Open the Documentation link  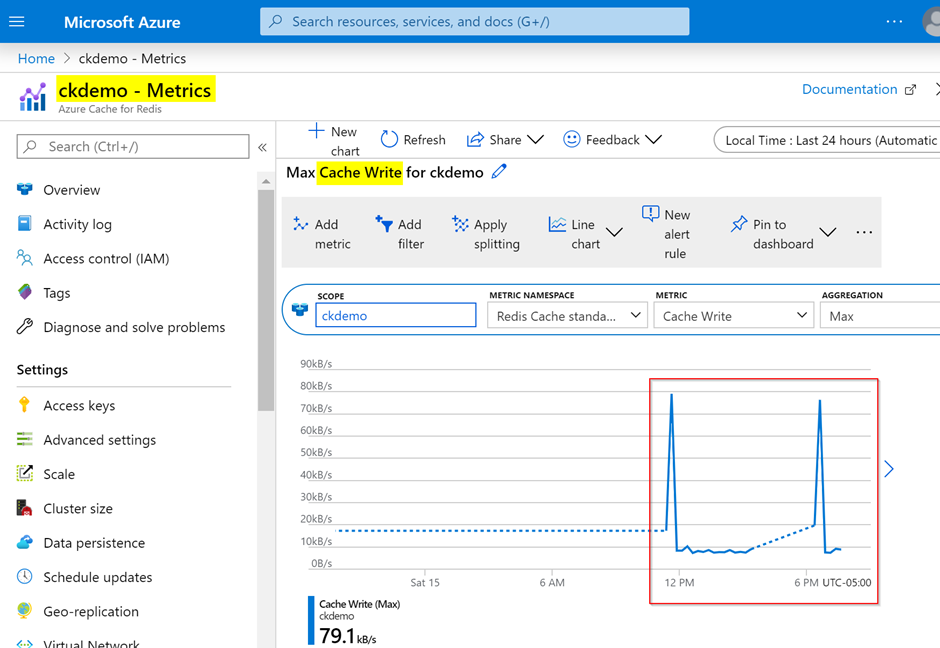coord(849,89)
